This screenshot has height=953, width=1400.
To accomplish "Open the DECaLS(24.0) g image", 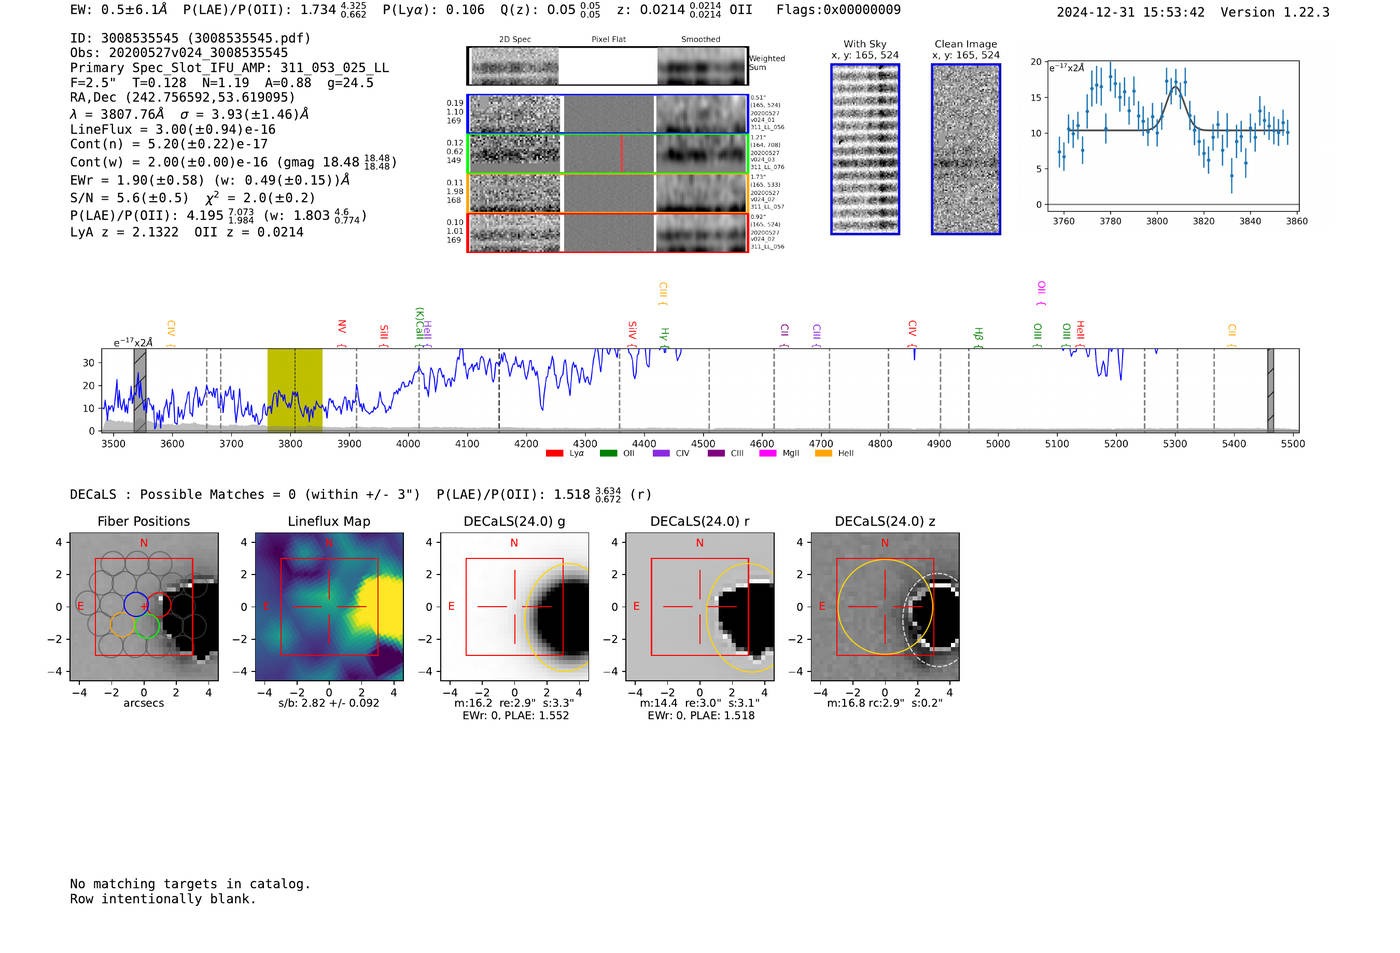I will (514, 607).
